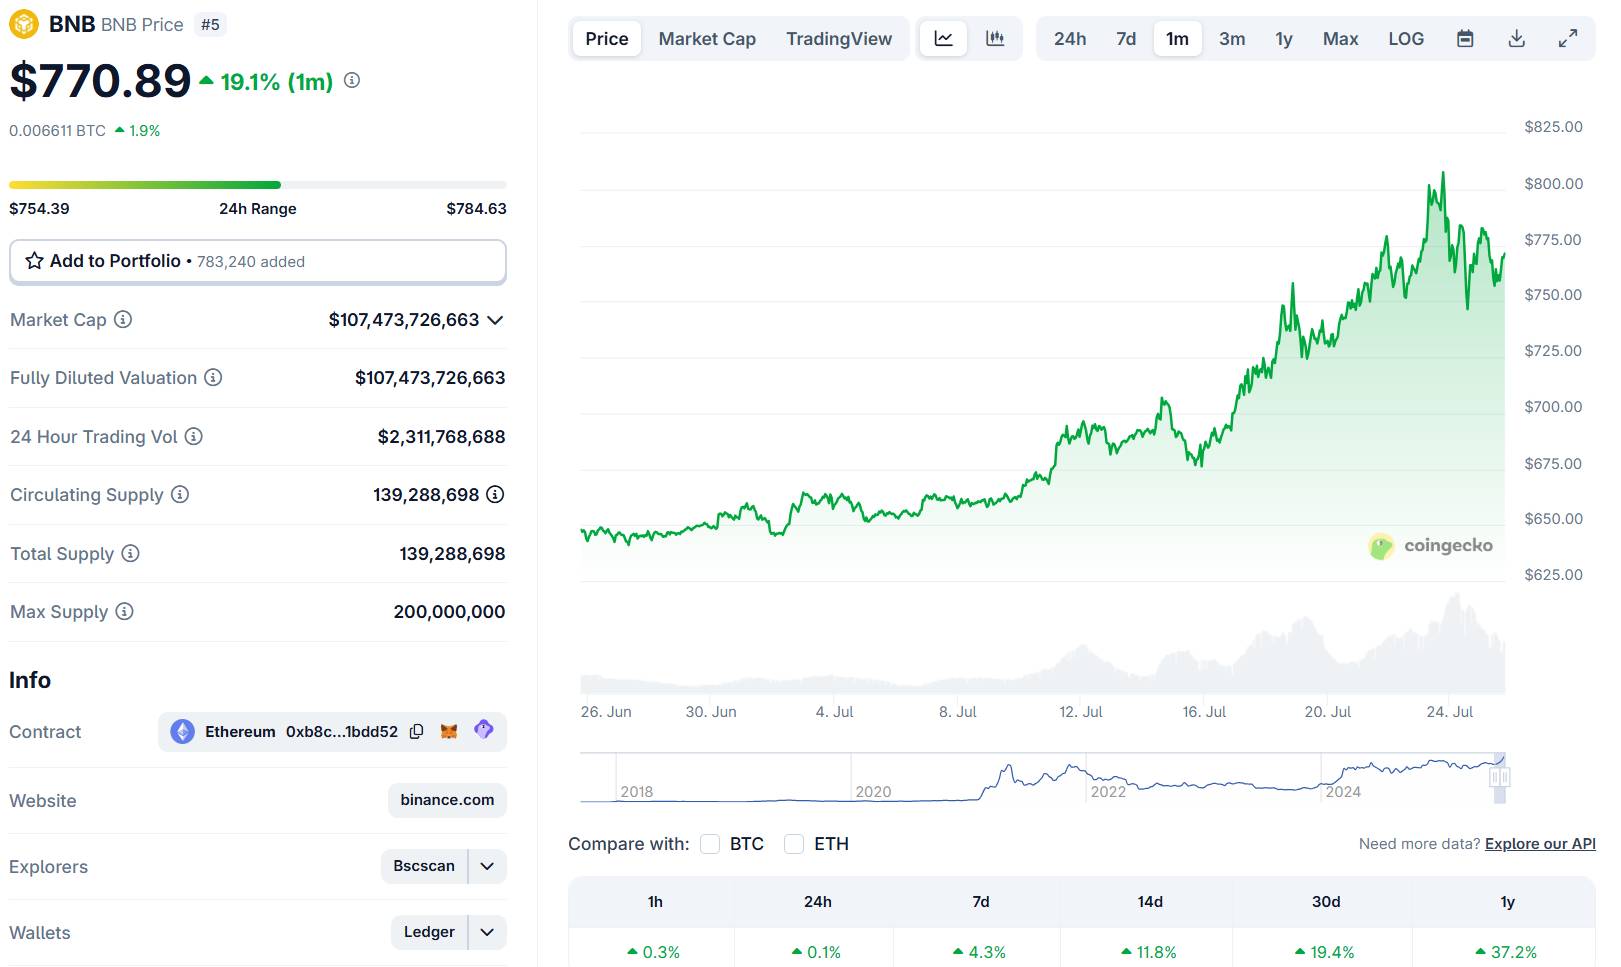Show Fully Diluted Valuation info icon
The width and height of the screenshot is (1621, 967).
click(213, 378)
